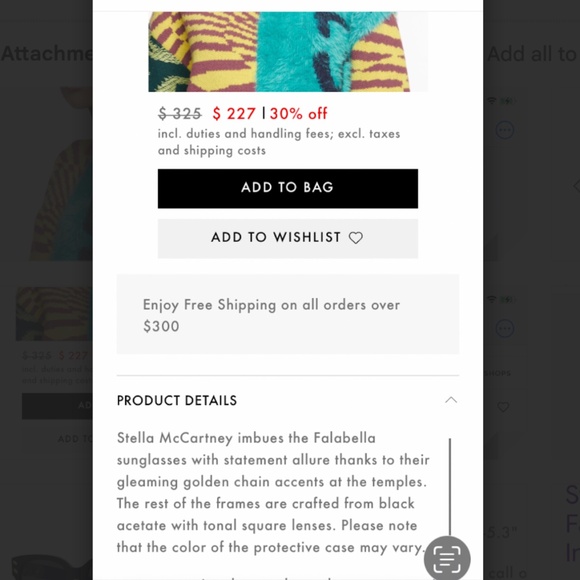The width and height of the screenshot is (580, 580).
Task: Click the product details scrollbar
Action: [x=450, y=488]
